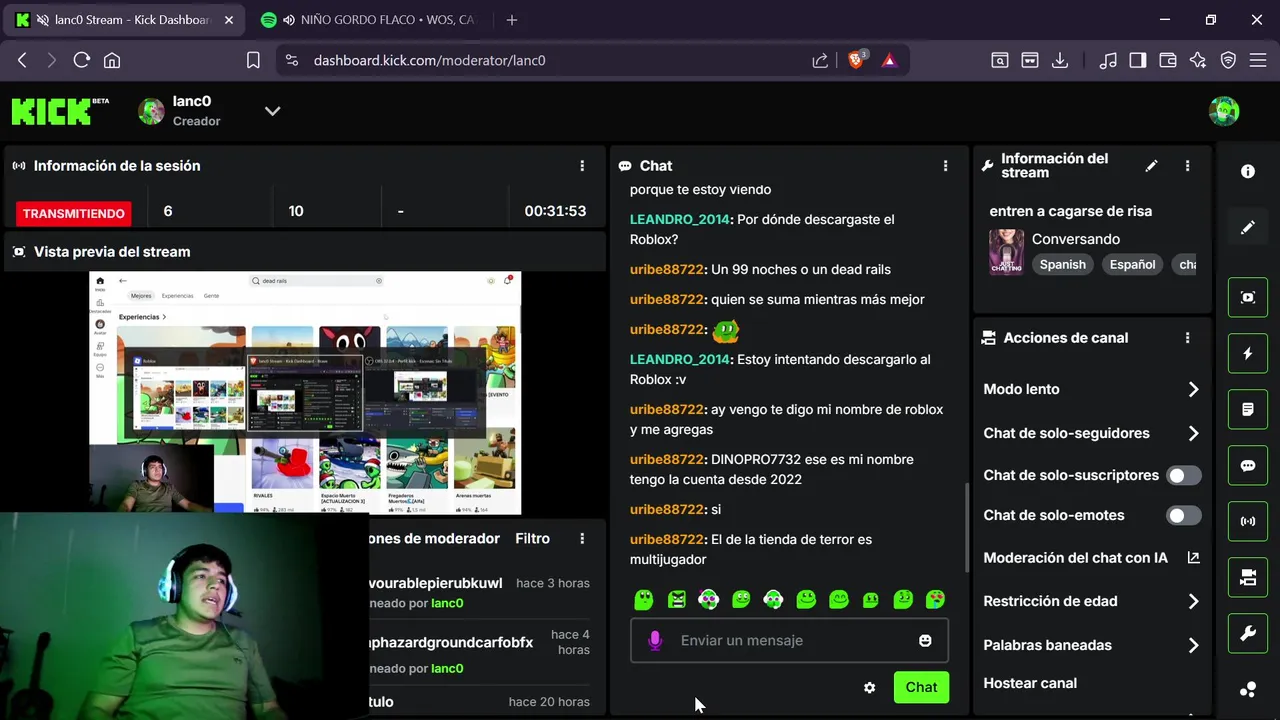Select the Spanish tag
The height and width of the screenshot is (720, 1280).
[1062, 265]
